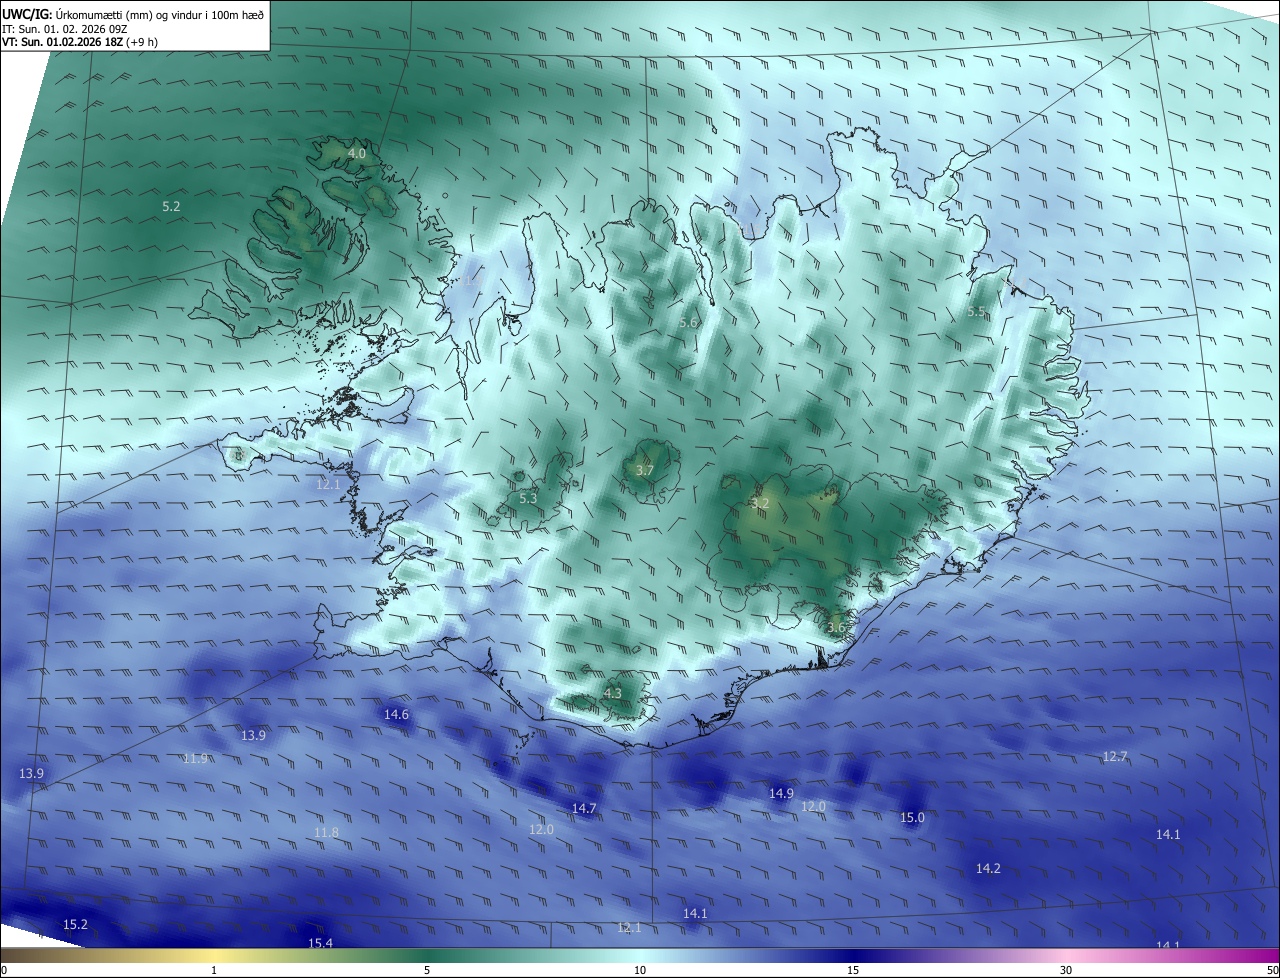Click the 11.9 precipitation value
Viewport: 1280px width, 978px height.
195,758
